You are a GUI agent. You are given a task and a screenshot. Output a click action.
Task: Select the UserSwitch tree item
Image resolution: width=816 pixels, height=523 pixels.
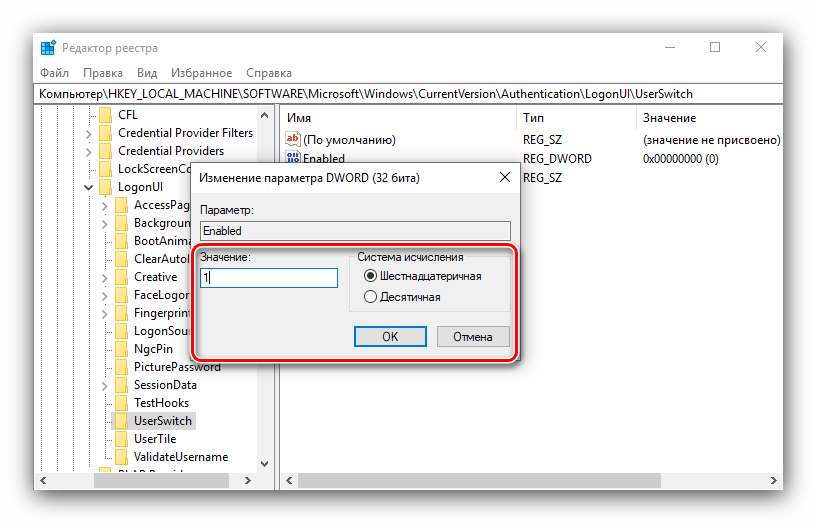click(163, 420)
